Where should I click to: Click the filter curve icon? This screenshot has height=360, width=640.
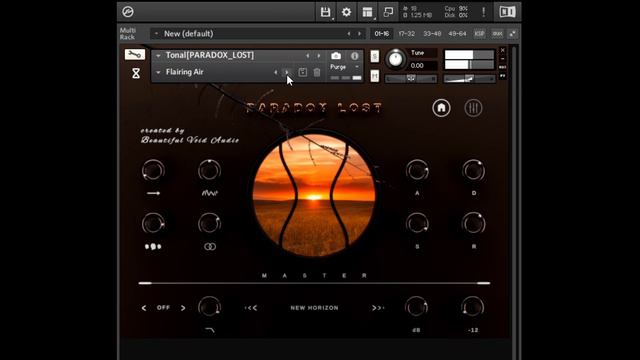point(209,330)
